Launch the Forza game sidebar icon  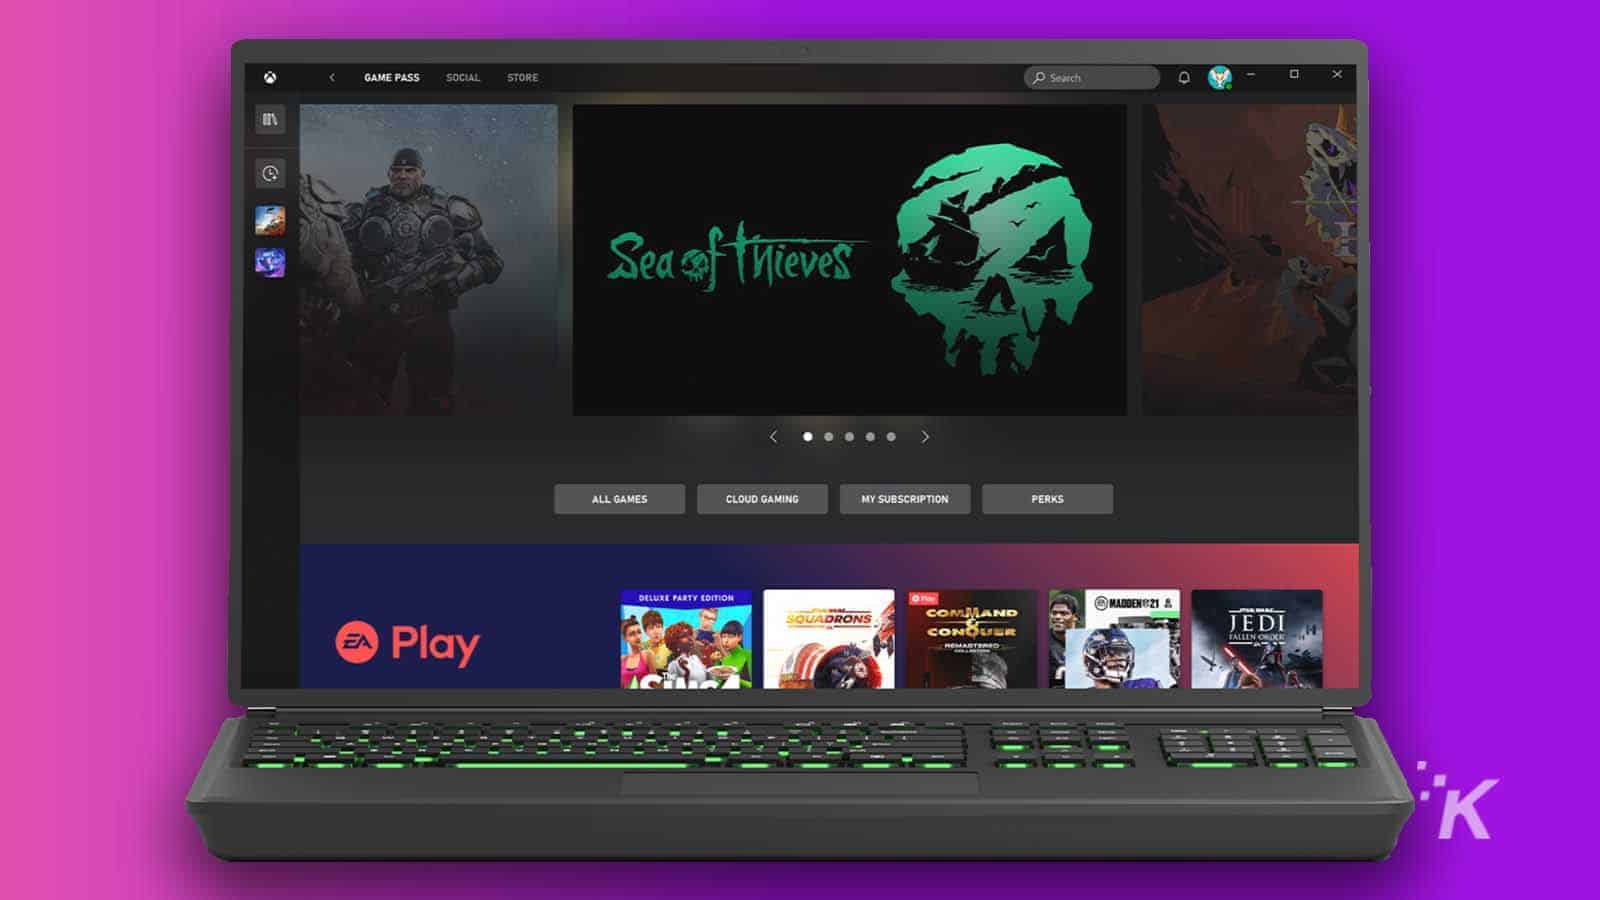coord(270,220)
